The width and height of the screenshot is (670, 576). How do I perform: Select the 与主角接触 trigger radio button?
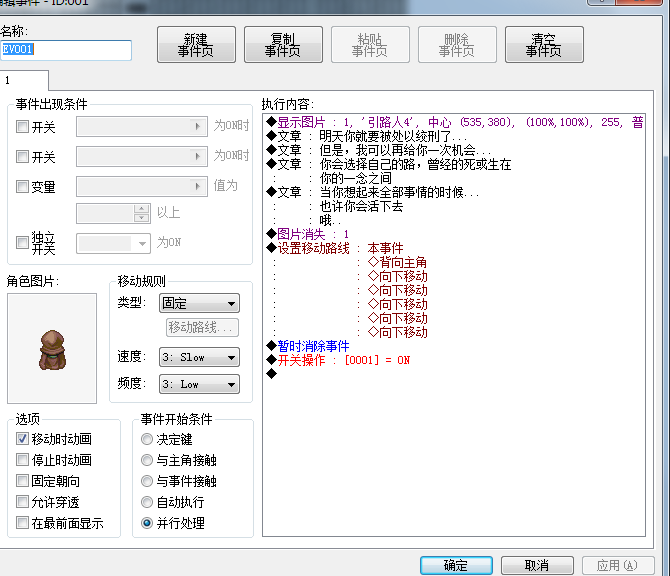click(x=147, y=460)
